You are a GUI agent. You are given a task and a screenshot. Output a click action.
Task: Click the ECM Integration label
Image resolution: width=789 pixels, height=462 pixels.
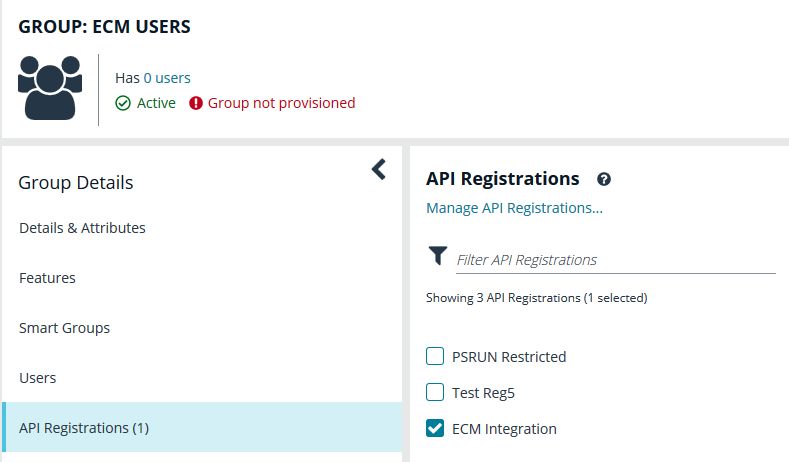(x=504, y=429)
